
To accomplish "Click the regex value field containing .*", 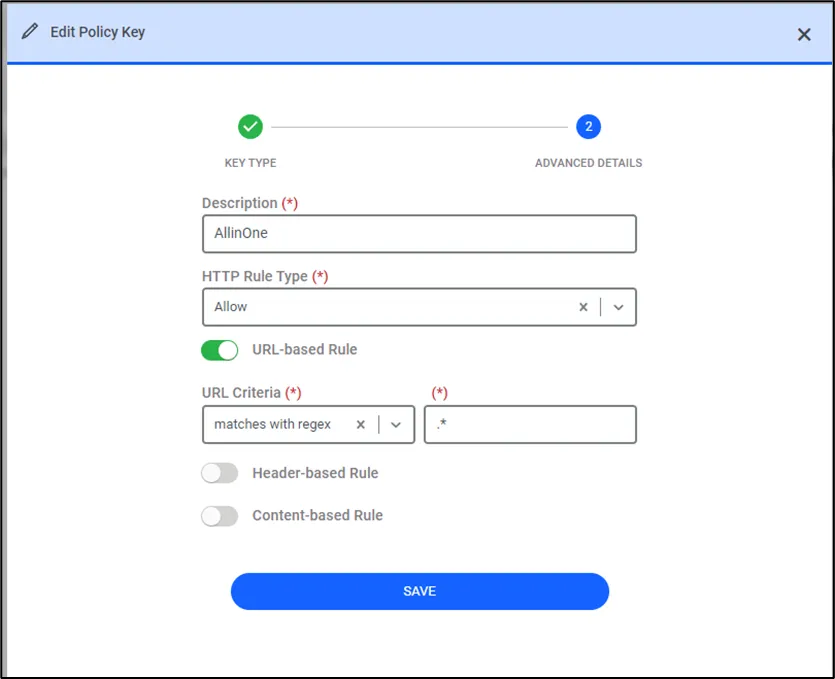I will coord(530,424).
